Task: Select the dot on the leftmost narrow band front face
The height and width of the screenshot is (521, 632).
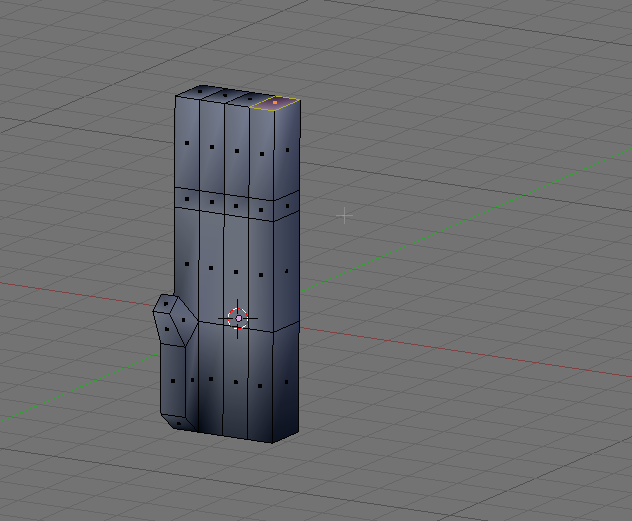Action: pos(187,199)
